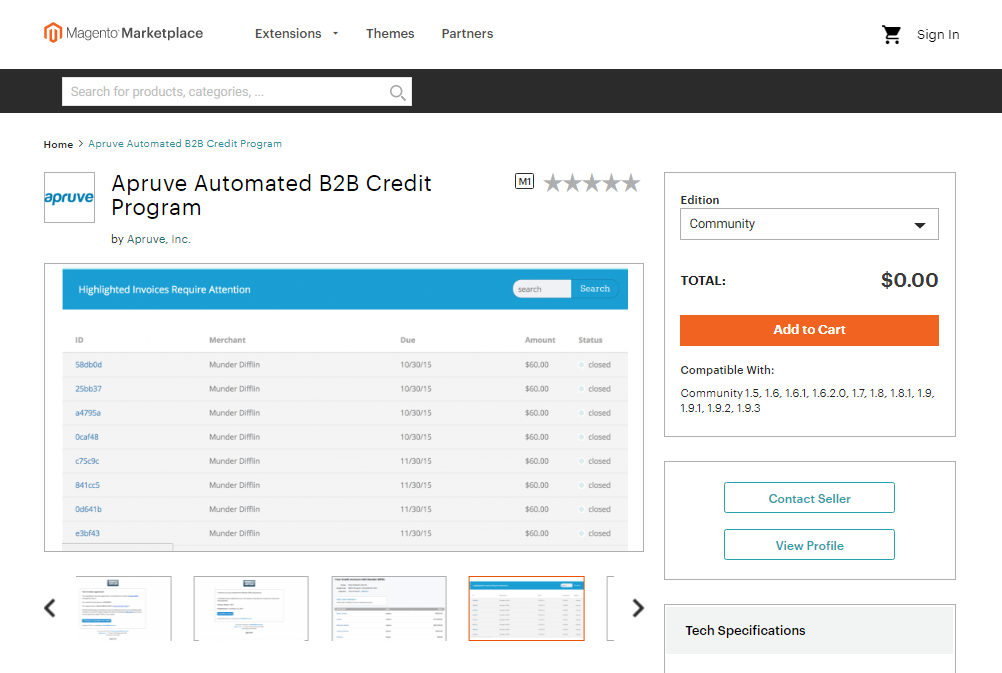Select the third screenshot thumbnail with table
The image size is (1002, 673).
[389, 608]
